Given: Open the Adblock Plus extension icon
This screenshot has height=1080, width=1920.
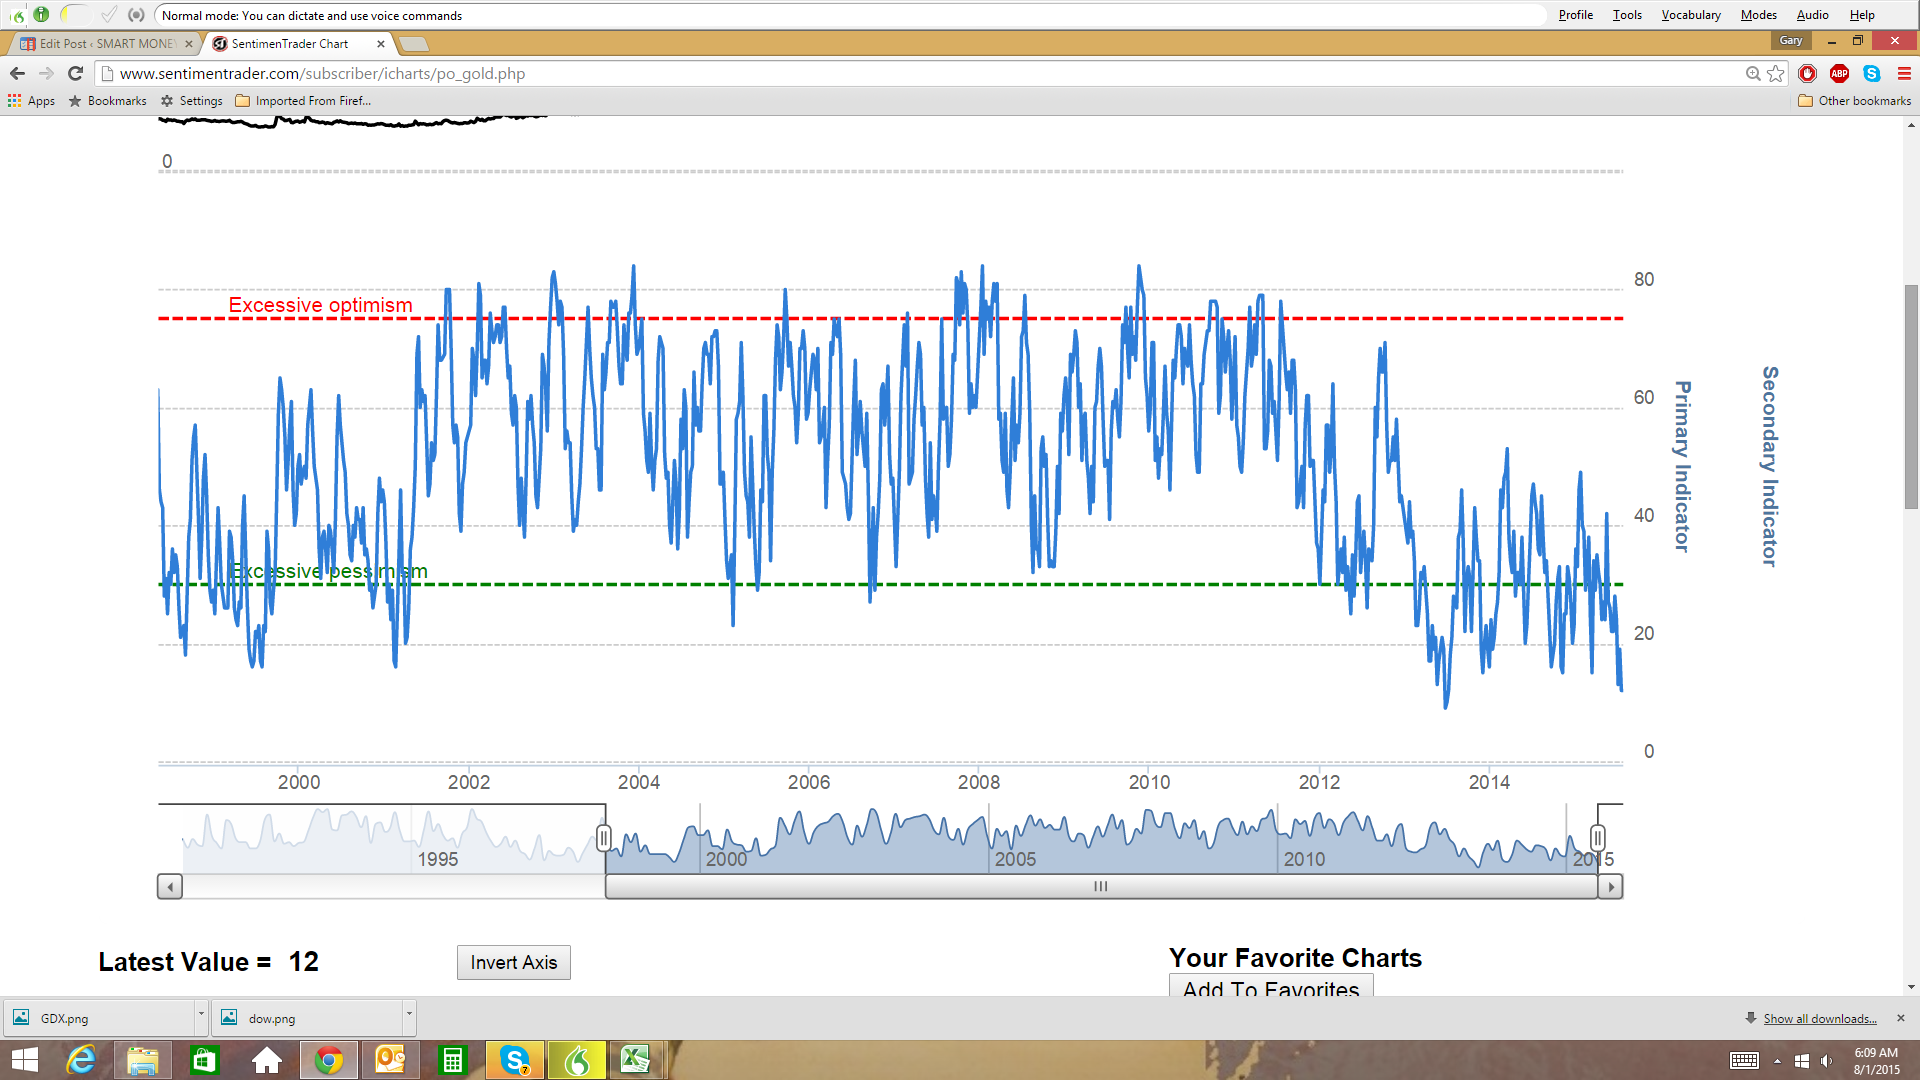Looking at the screenshot, I should point(1839,73).
